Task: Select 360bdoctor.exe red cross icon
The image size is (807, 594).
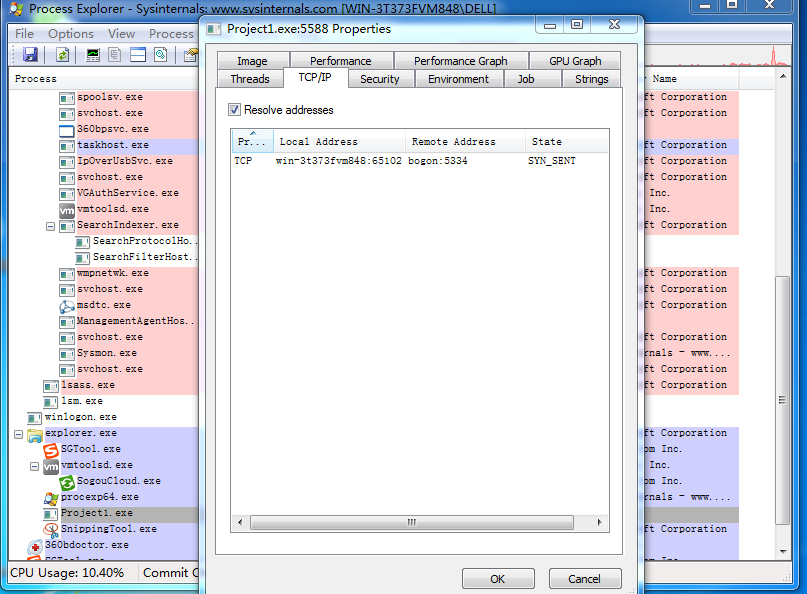Action: [x=34, y=545]
